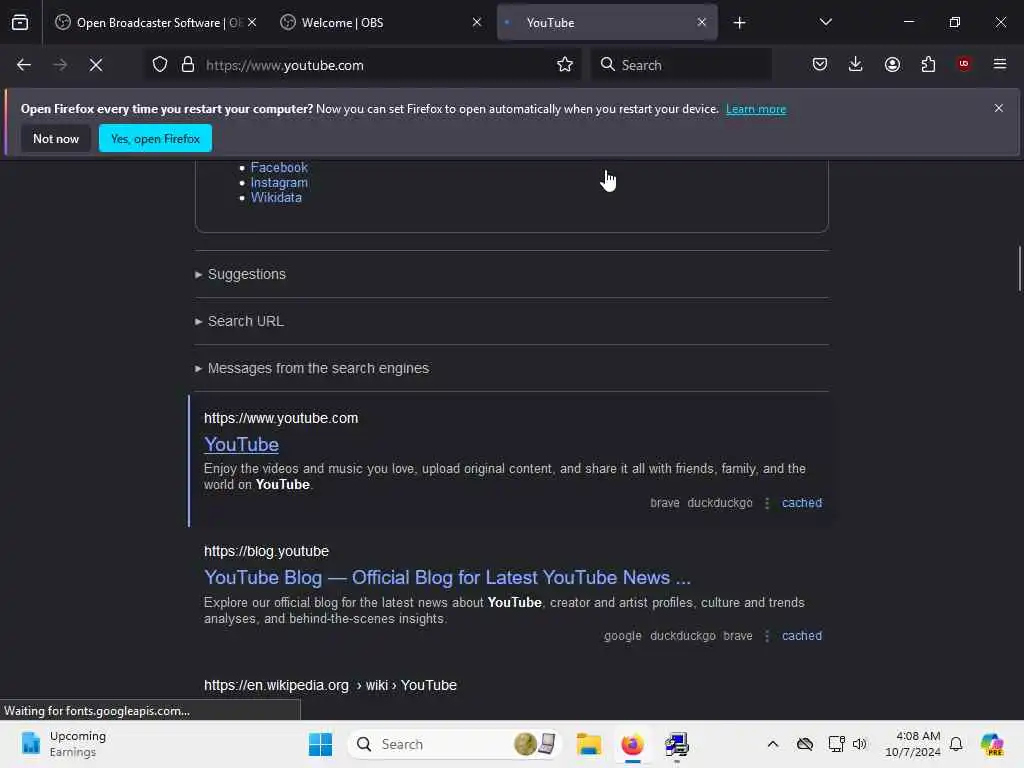The height and width of the screenshot is (768, 1024).
Task: Open the Facebook link
Action: [279, 167]
